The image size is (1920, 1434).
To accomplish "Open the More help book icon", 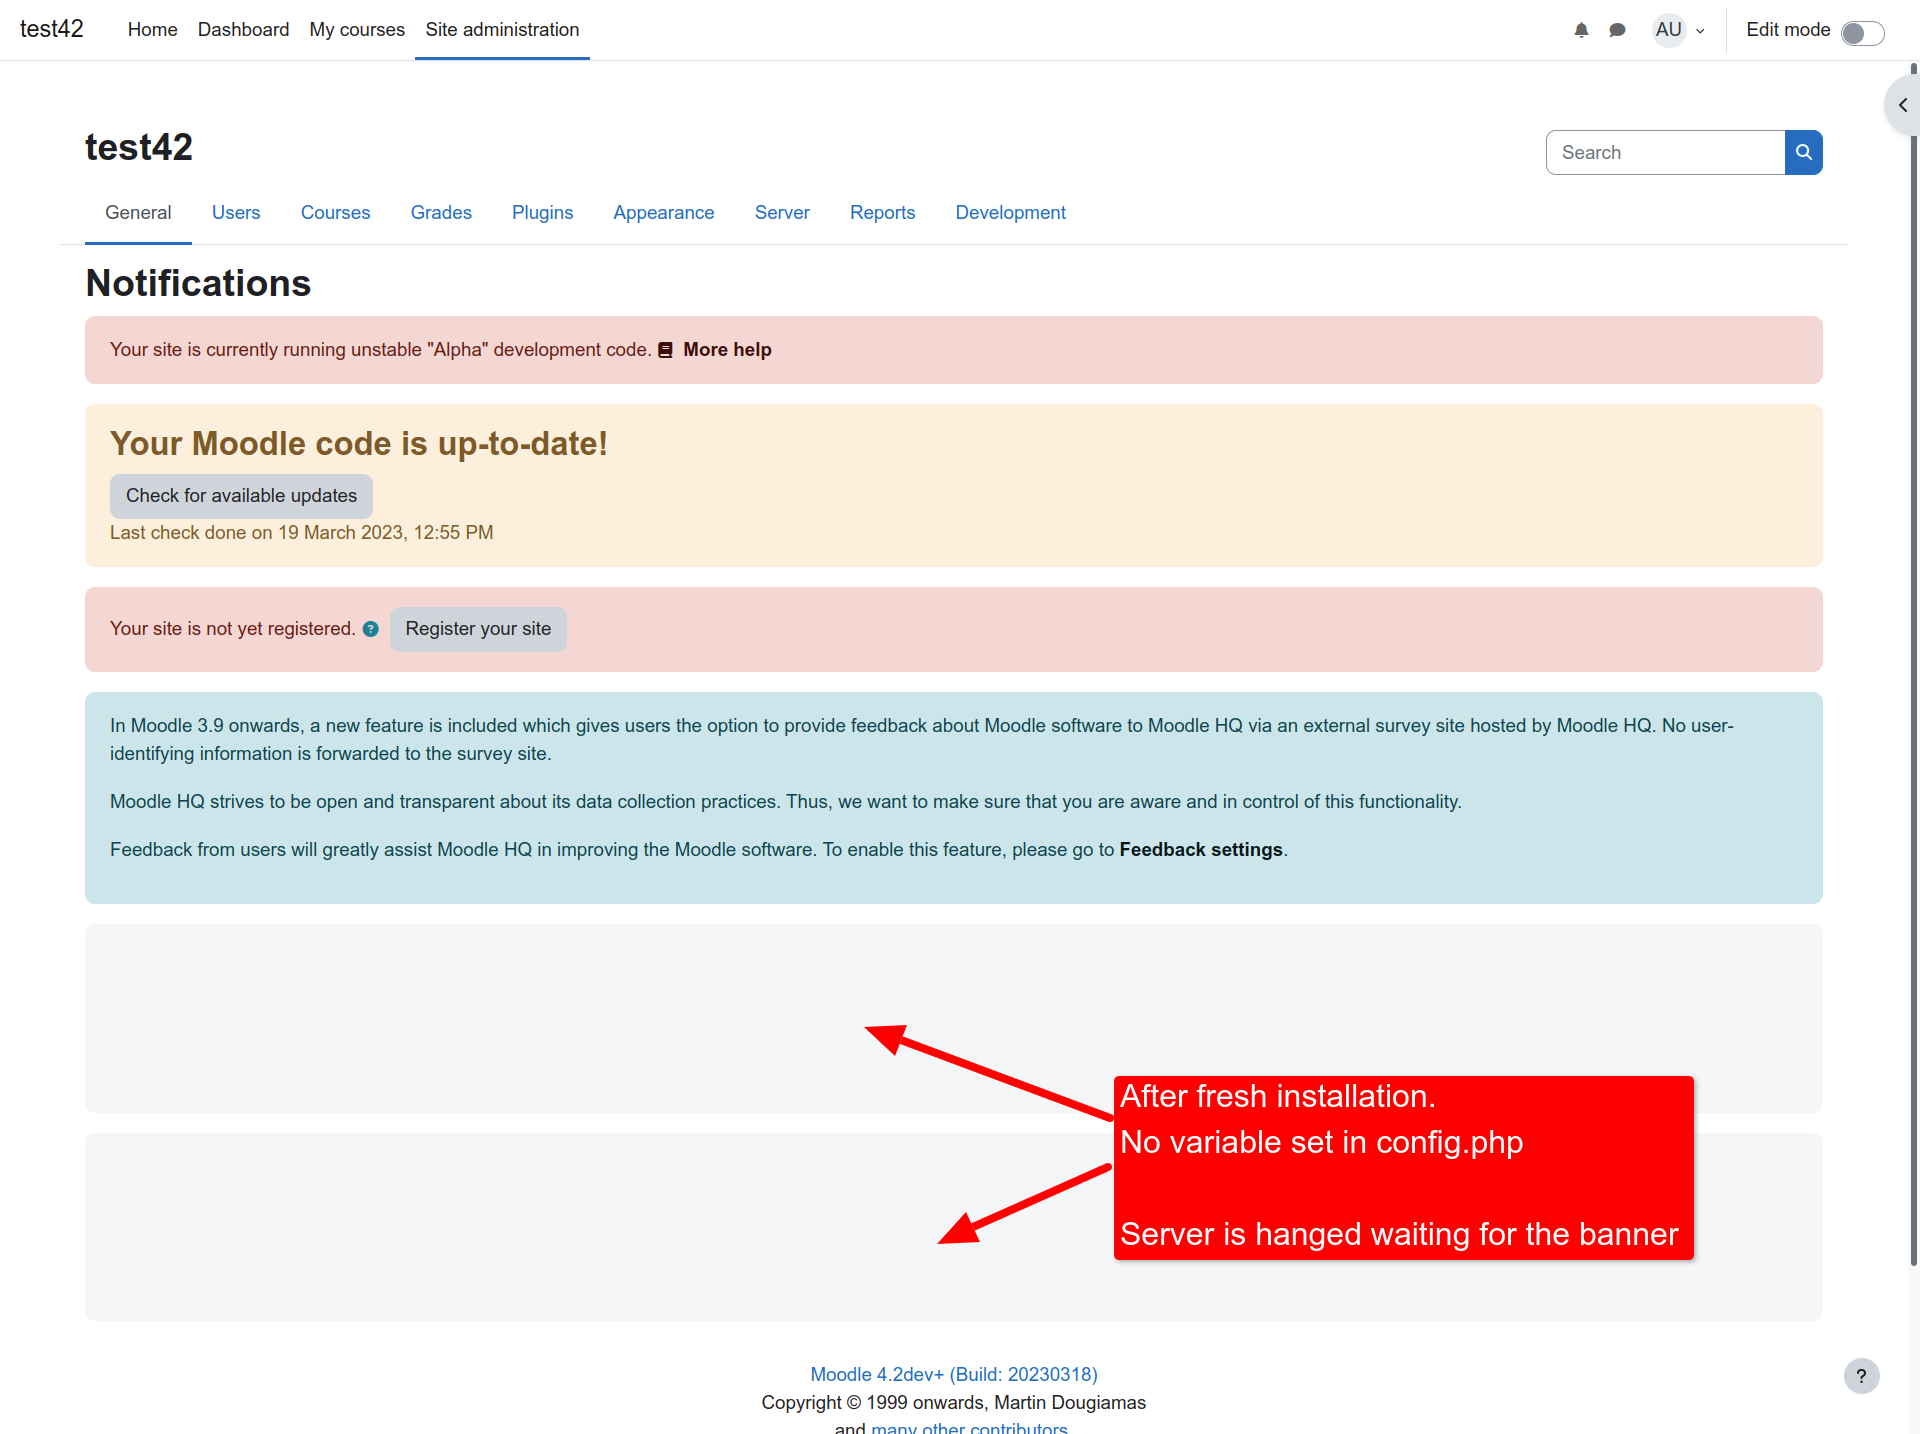I will tap(665, 350).
